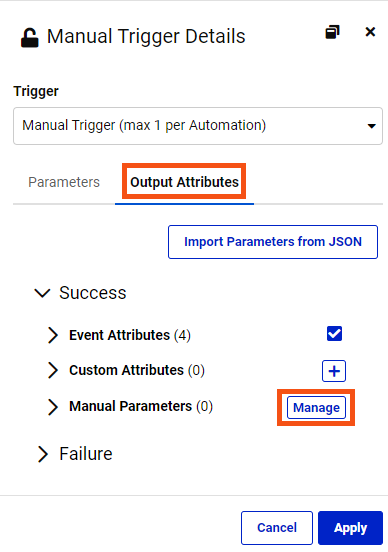Select the Output Attributes tab
This screenshot has height=552, width=388.
[184, 182]
